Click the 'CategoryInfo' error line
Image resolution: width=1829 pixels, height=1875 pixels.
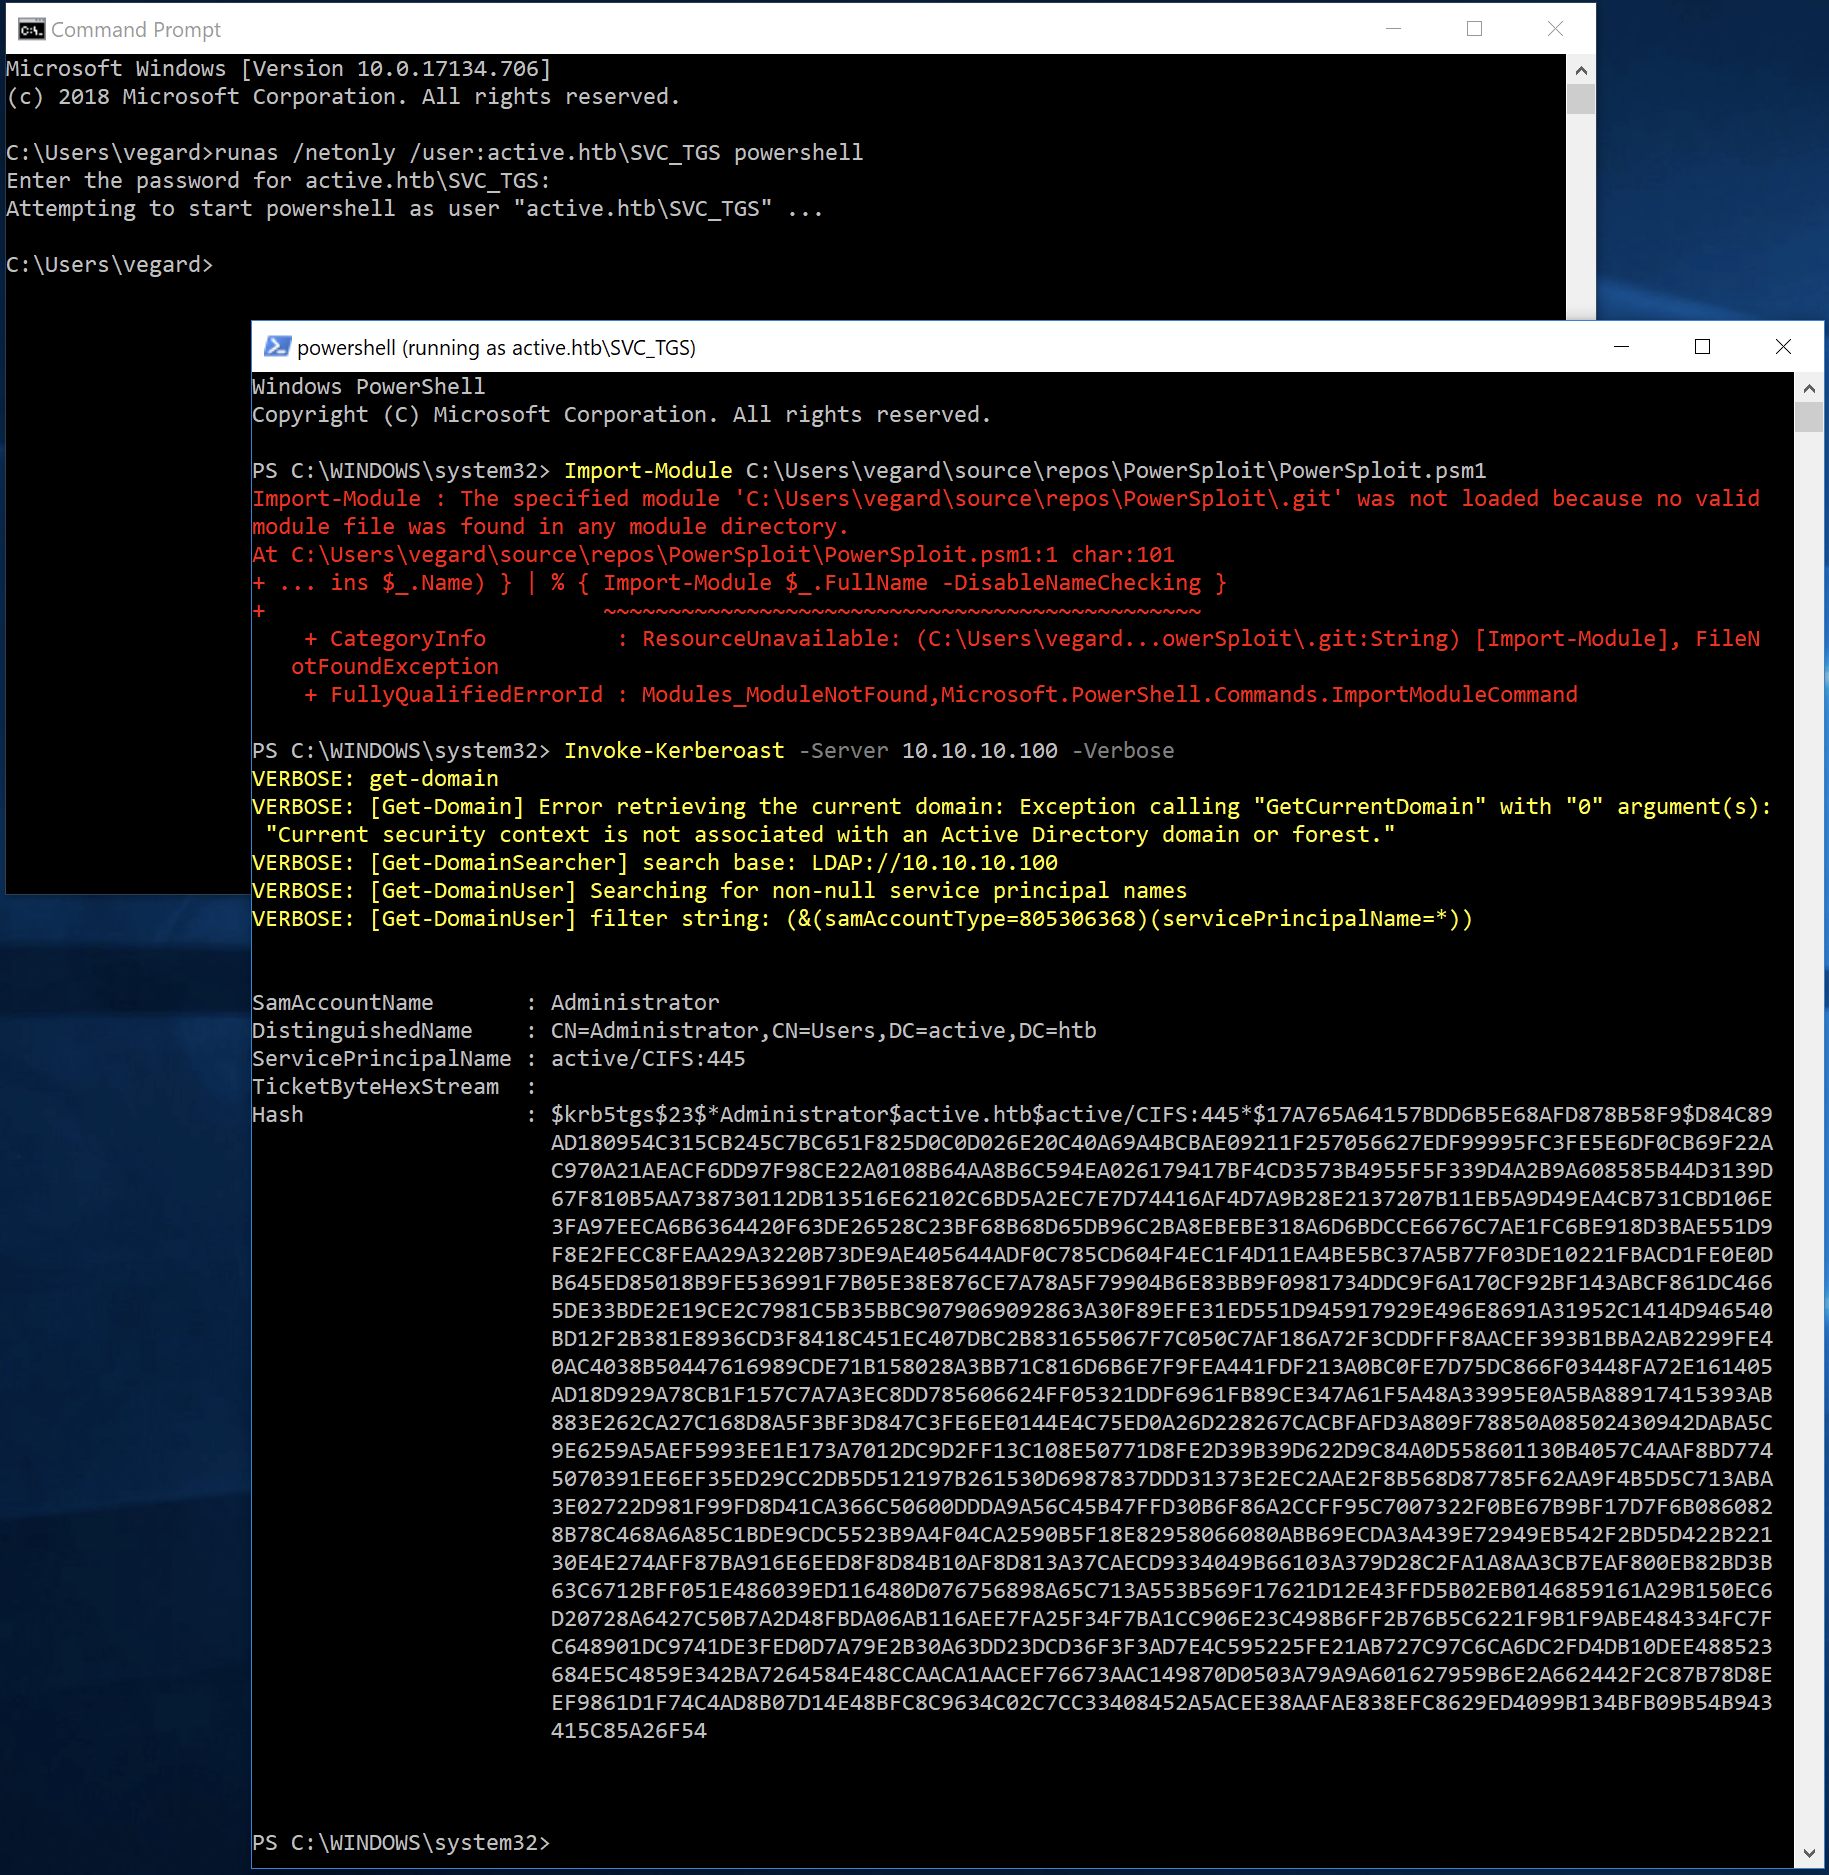point(1032,639)
